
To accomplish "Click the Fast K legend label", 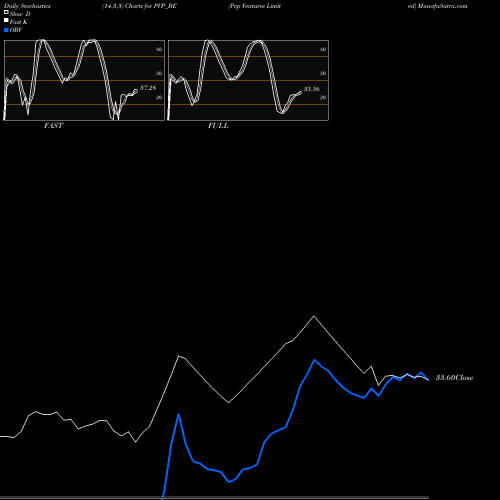I will coord(19,22).
